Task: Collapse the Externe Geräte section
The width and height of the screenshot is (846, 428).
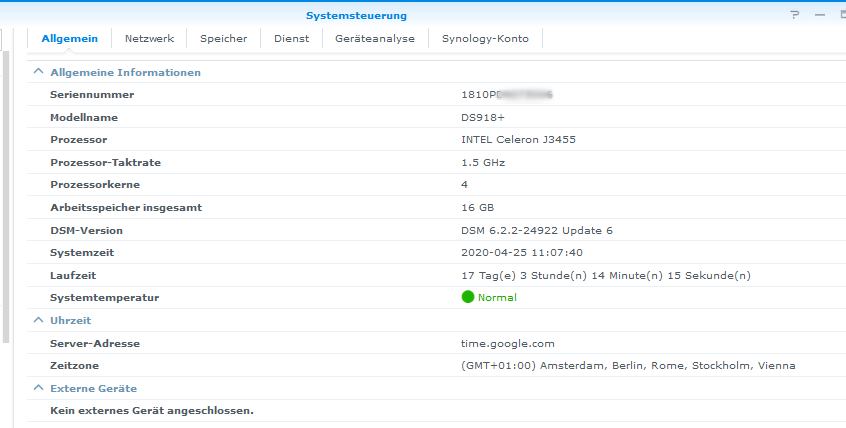Action: pos(38,388)
